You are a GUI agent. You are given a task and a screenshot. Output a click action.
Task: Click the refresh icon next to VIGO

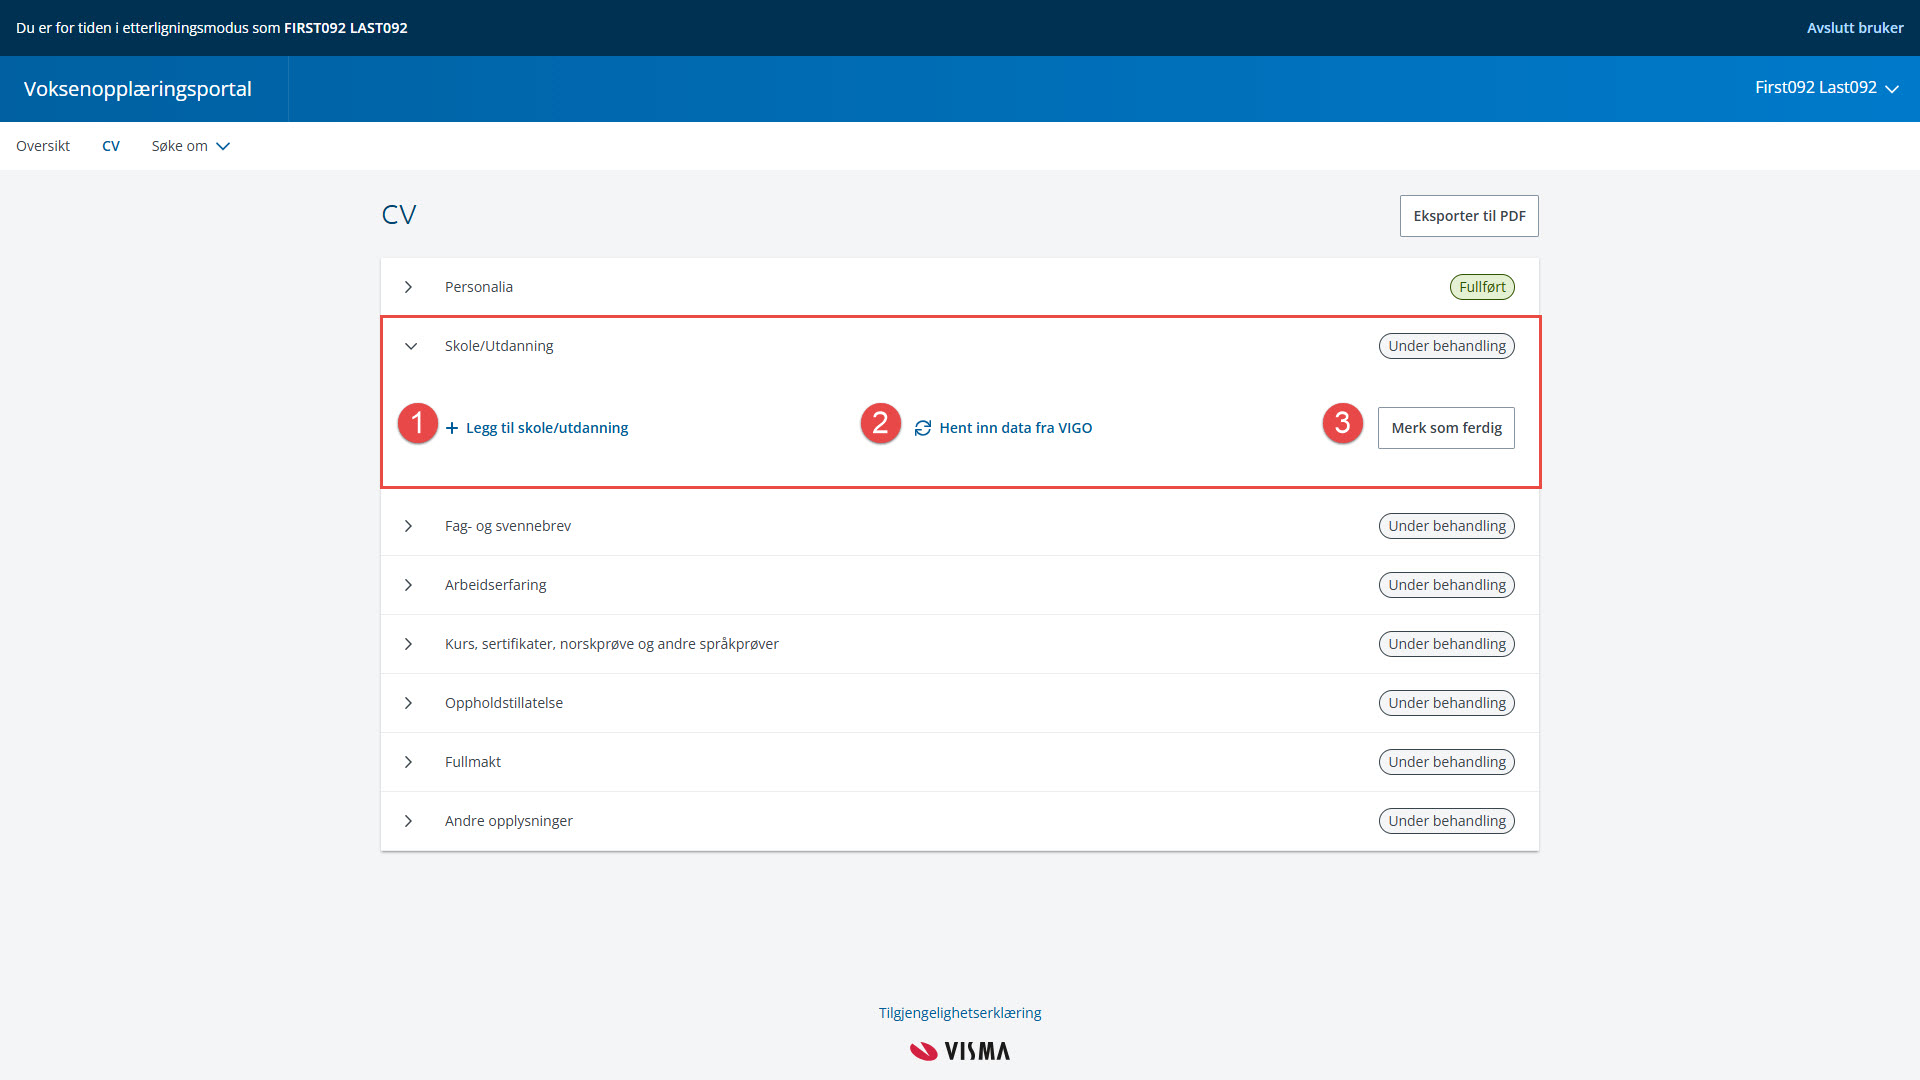tap(923, 428)
